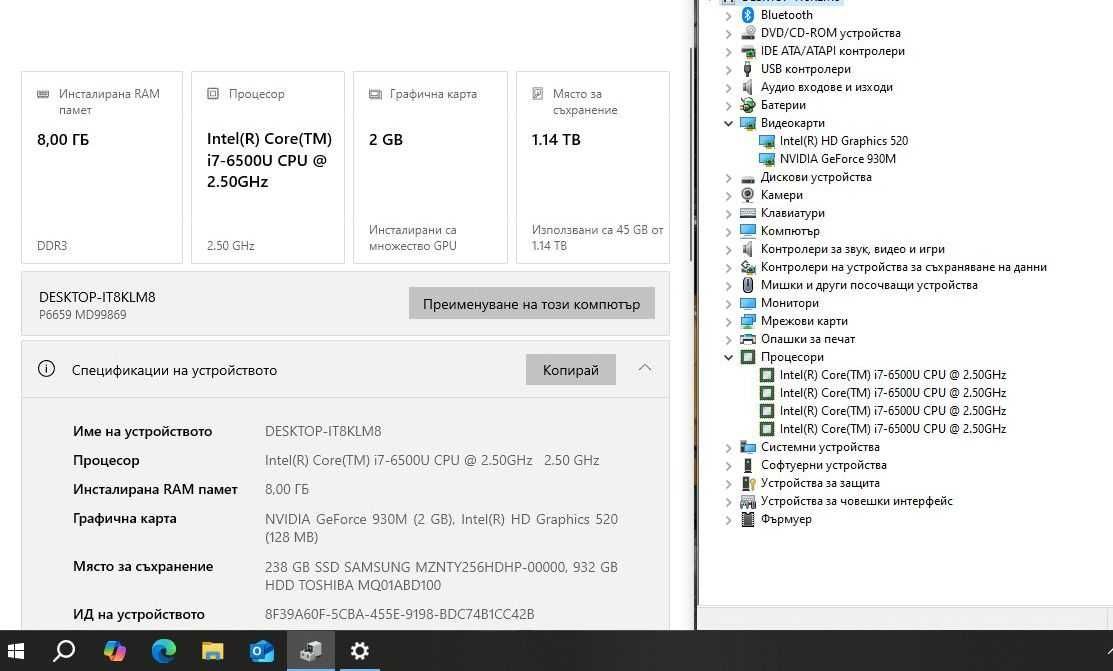1113x671 pixels.
Task: Click Преименуване на този компютър button
Action: (532, 304)
